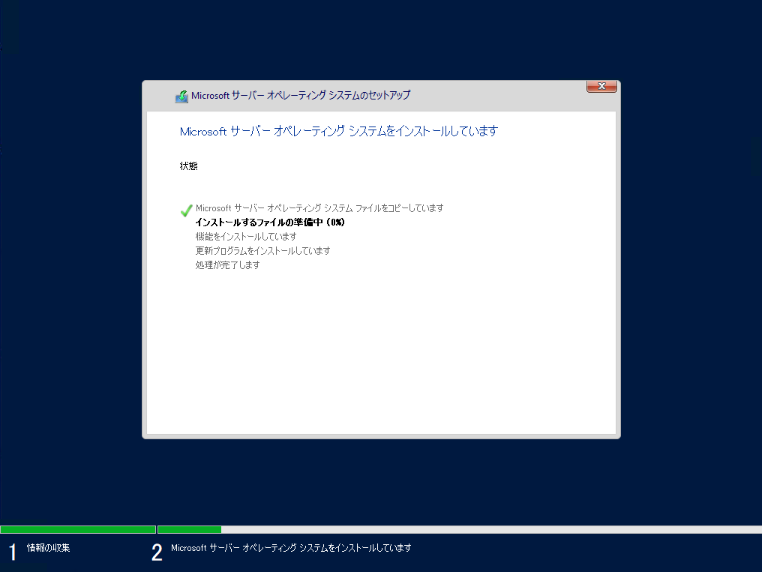
Task: Select the 'ファイルをコピーしています' status line
Action: [x=319, y=208]
